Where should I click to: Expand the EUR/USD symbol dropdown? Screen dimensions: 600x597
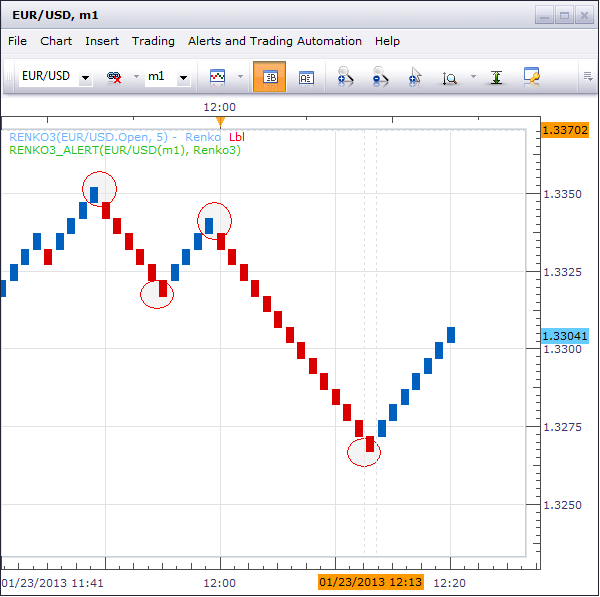pos(85,78)
